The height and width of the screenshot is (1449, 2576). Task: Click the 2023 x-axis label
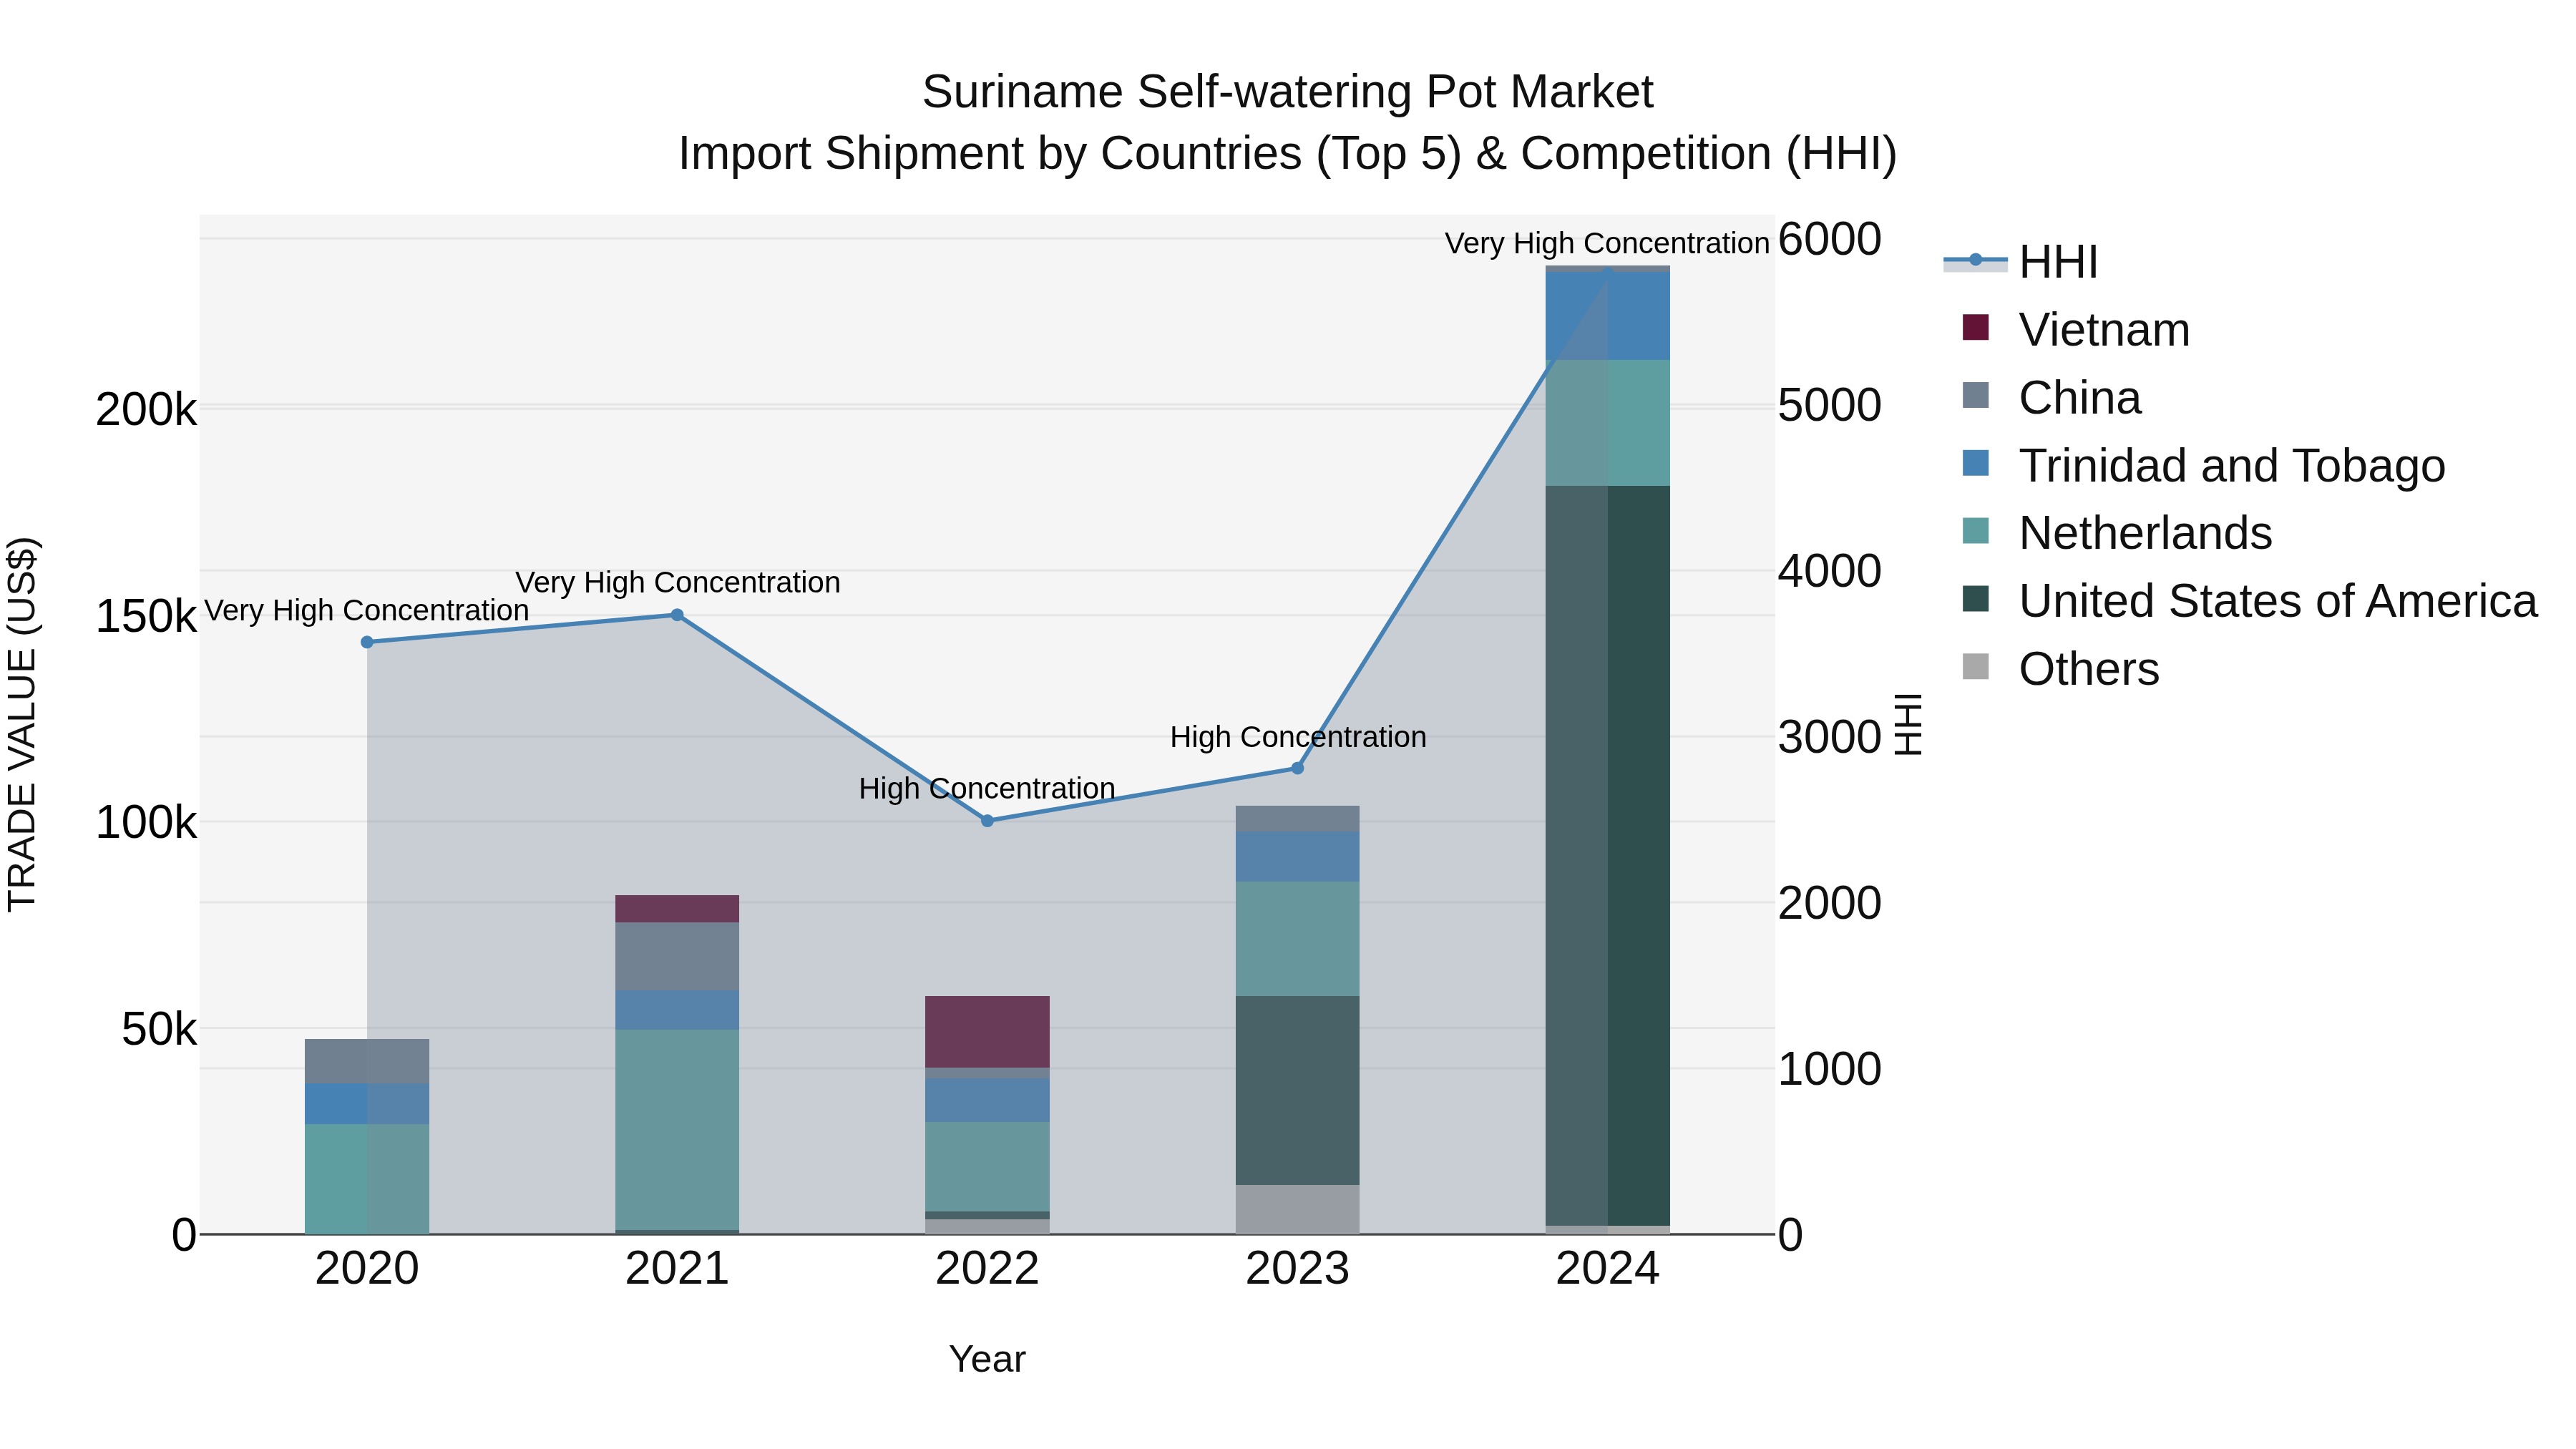coord(1297,1269)
